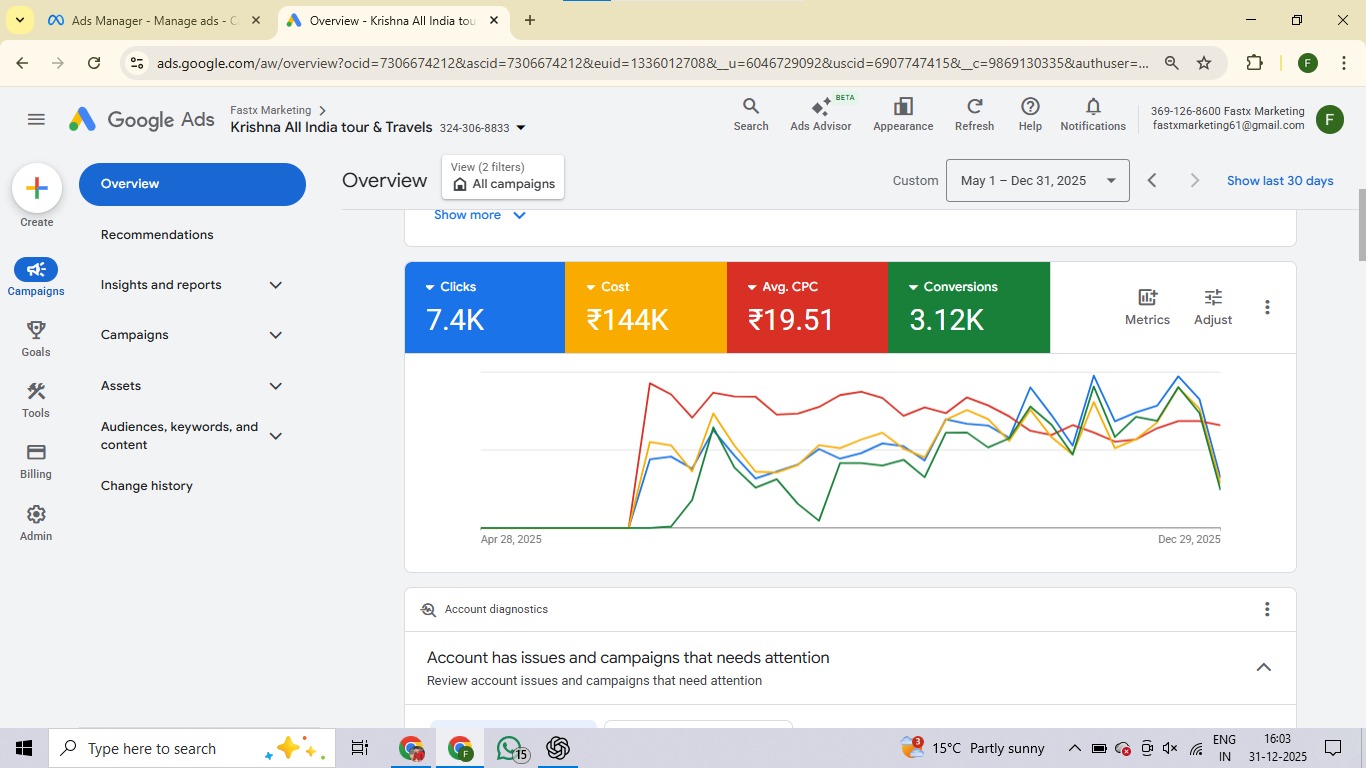Click the Show last 30 days link

(x=1280, y=181)
